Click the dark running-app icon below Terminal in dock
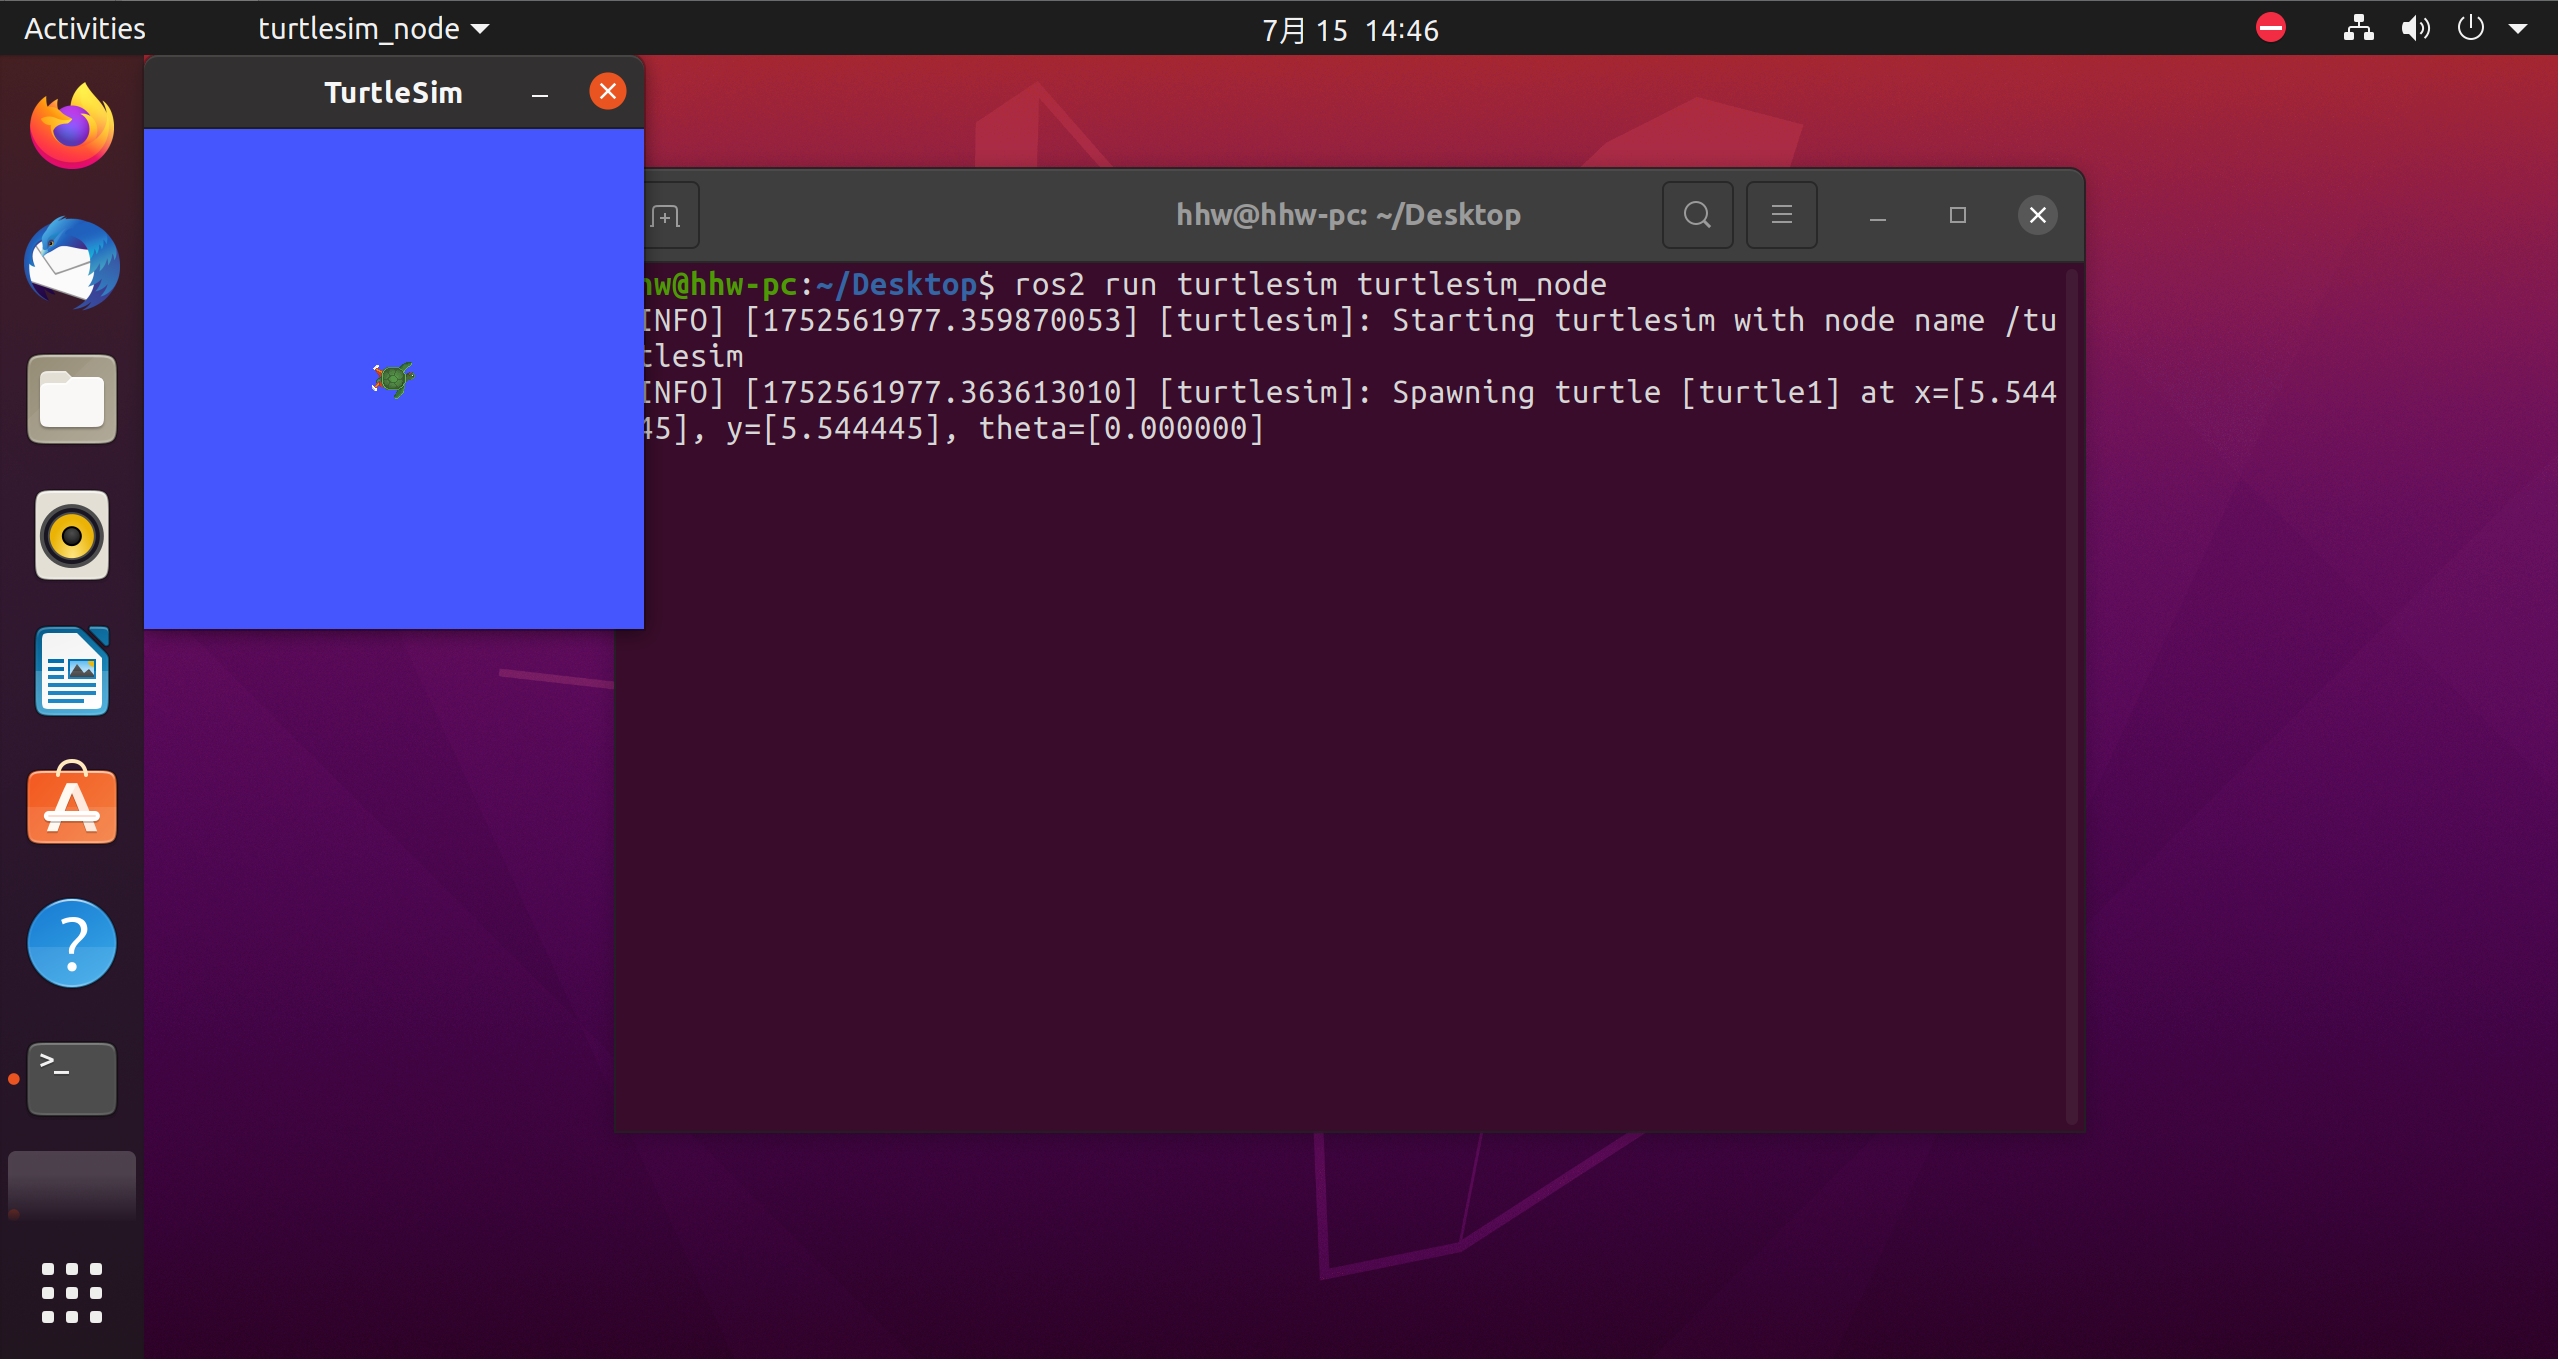This screenshot has width=2558, height=1359. [x=72, y=1185]
